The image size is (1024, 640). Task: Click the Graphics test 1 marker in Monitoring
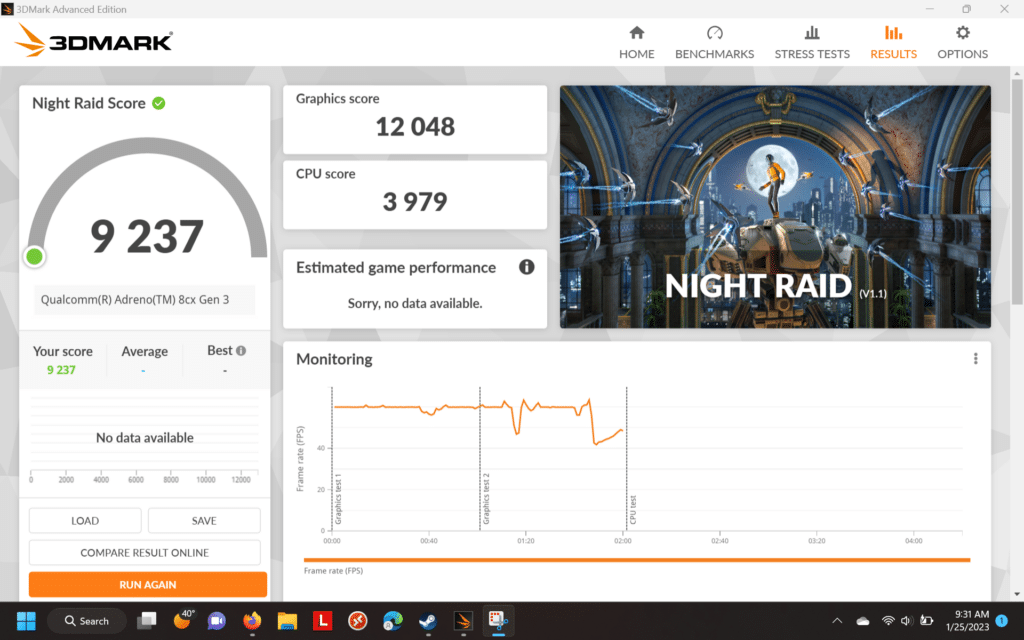click(x=338, y=500)
